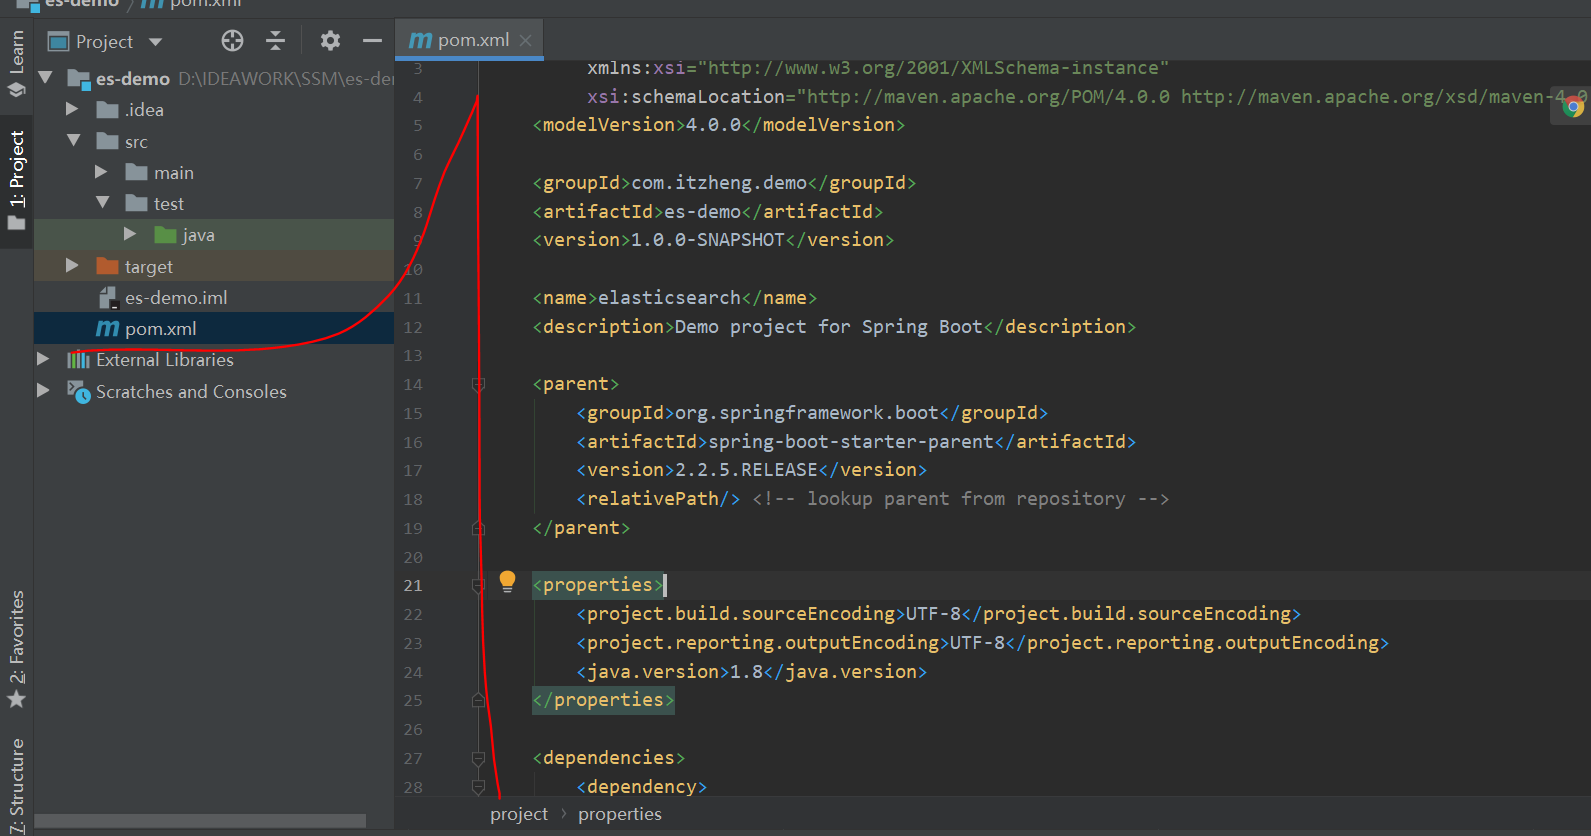Viewport: 1591px width, 836px height.
Task: Open in Chrome browser icon in editor
Action: [x=1574, y=107]
